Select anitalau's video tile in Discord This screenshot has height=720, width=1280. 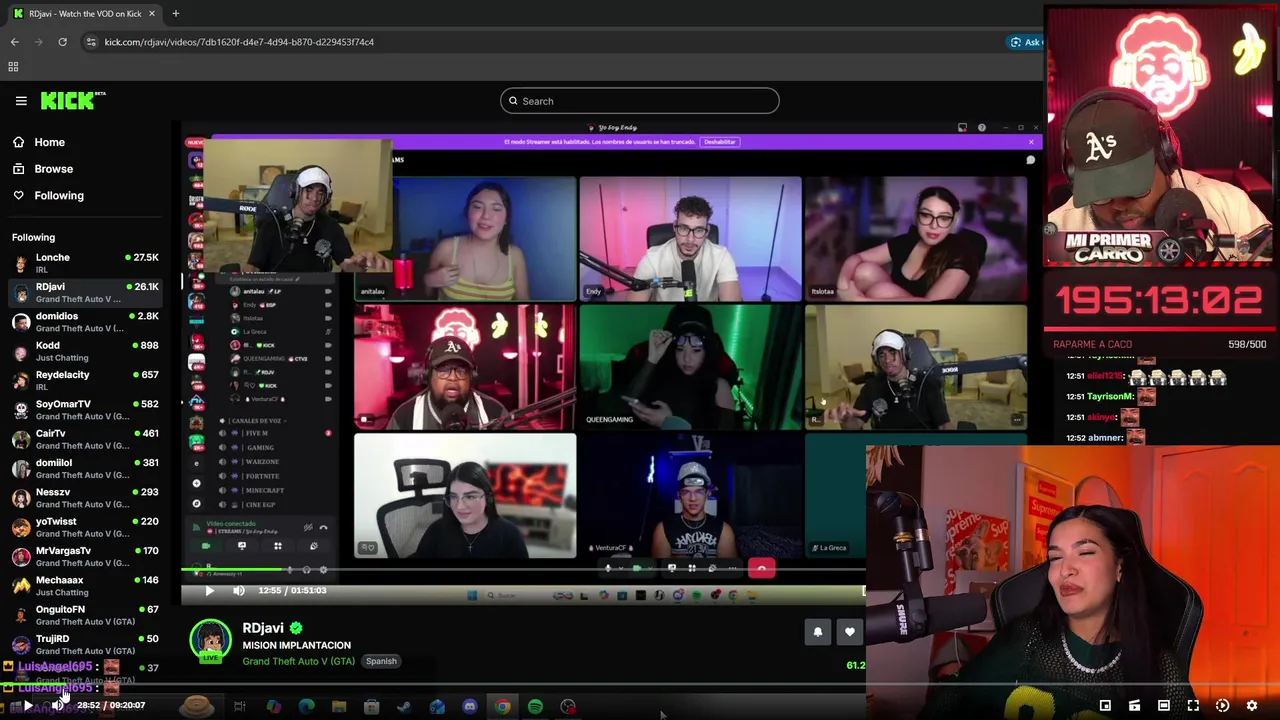click(465, 238)
